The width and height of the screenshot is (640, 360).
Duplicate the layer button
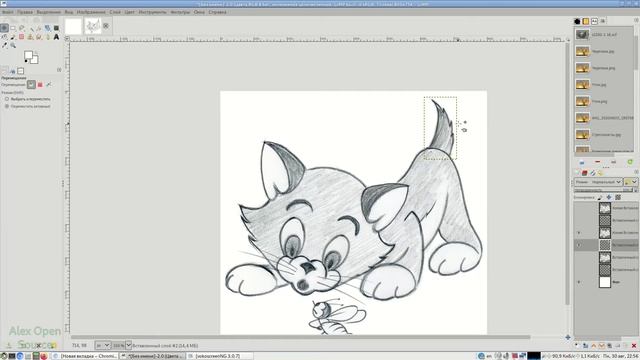pos(609,346)
